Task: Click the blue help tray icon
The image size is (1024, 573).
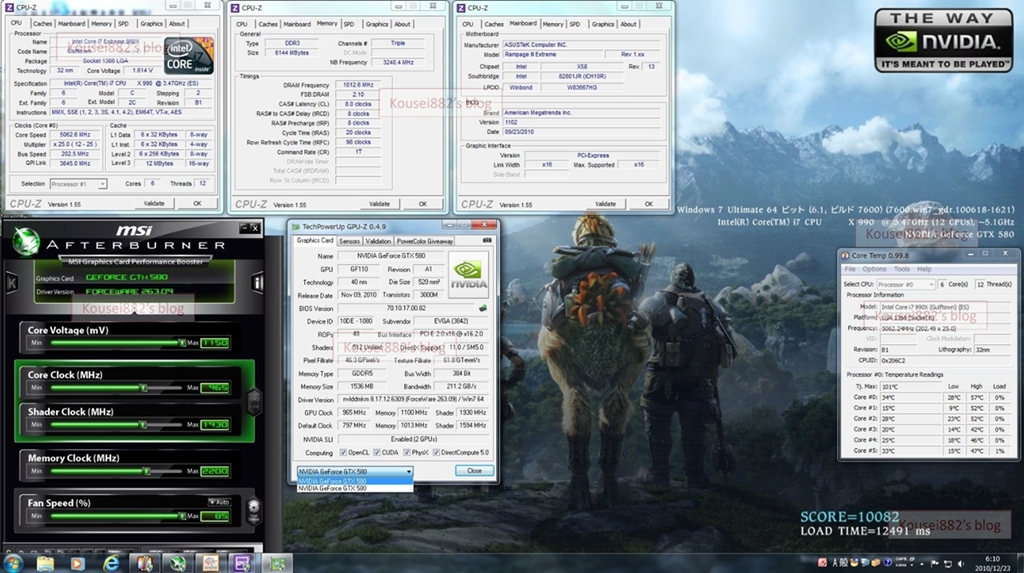Action: pyautogui.click(x=888, y=563)
